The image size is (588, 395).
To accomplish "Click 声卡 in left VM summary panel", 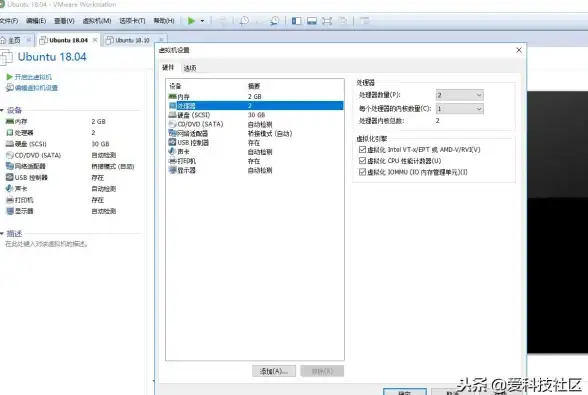I will [16, 188].
